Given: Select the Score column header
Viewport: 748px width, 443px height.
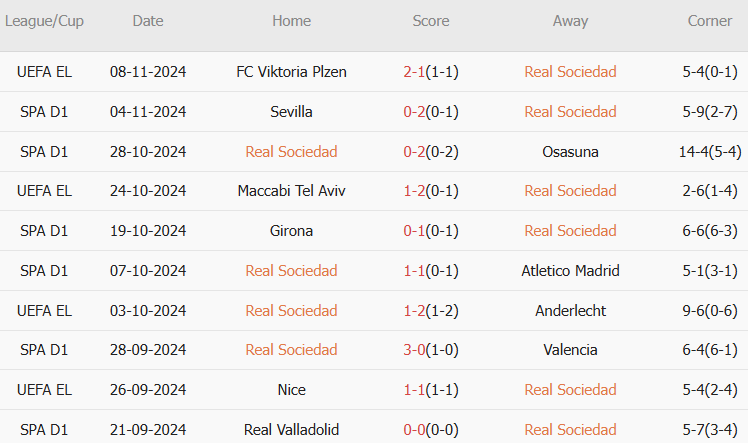Looking at the screenshot, I should point(431,21).
